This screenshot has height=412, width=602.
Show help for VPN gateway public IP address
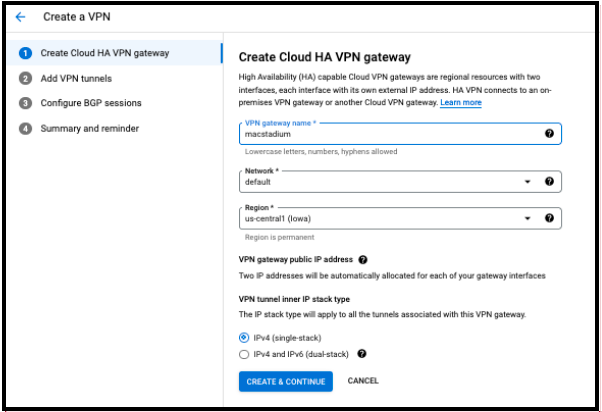(363, 260)
